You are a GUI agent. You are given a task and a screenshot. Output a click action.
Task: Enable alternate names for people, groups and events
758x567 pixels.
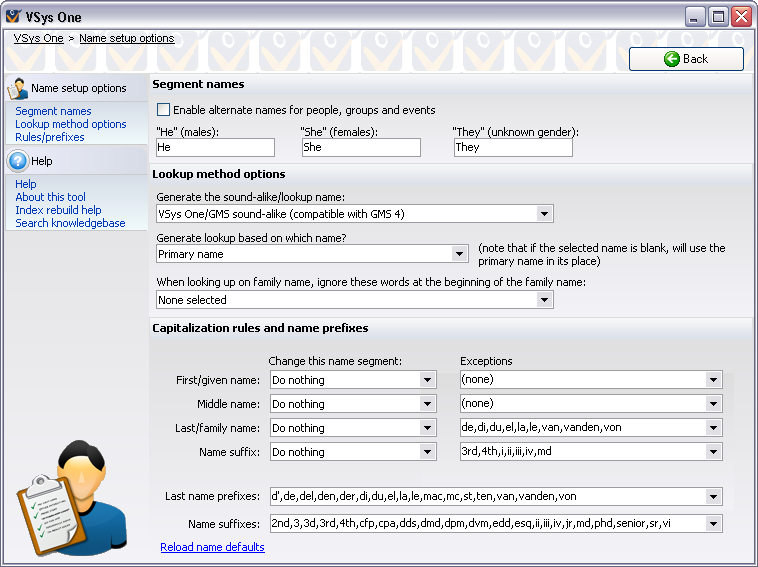click(163, 110)
